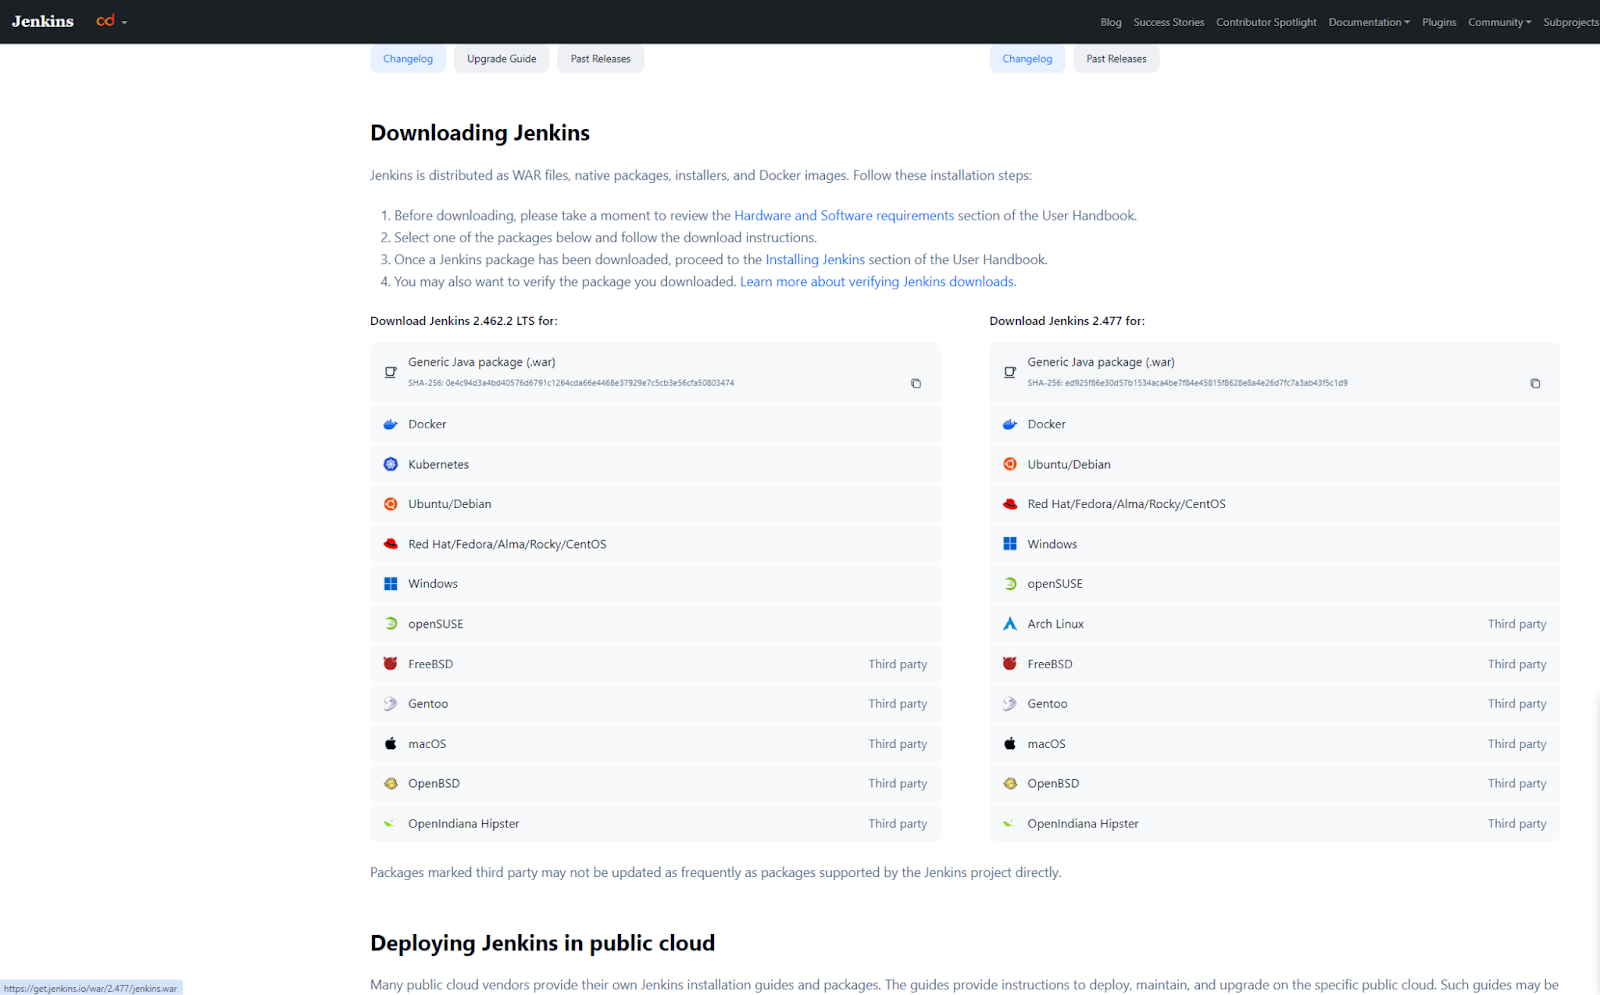Select openSUSE row in the 2.477 list
Viewport: 1600px width, 995px height.
pyautogui.click(x=1275, y=584)
